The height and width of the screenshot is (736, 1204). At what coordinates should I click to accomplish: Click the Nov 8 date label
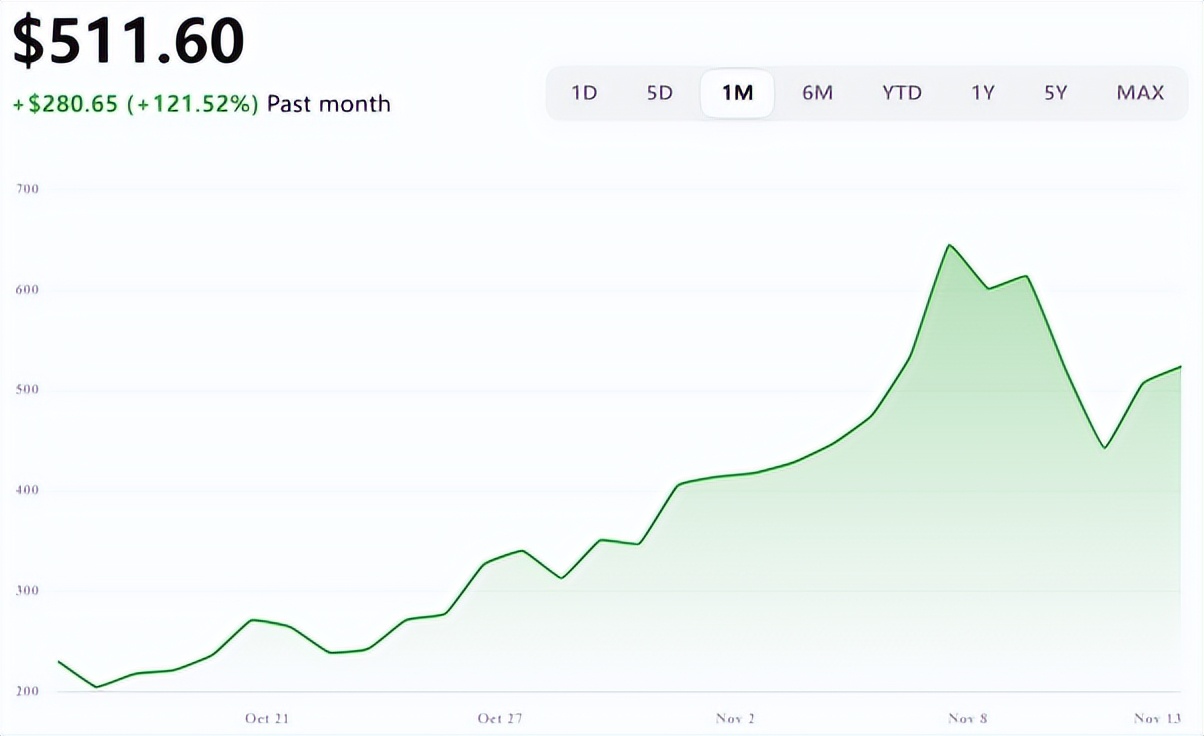pos(968,718)
